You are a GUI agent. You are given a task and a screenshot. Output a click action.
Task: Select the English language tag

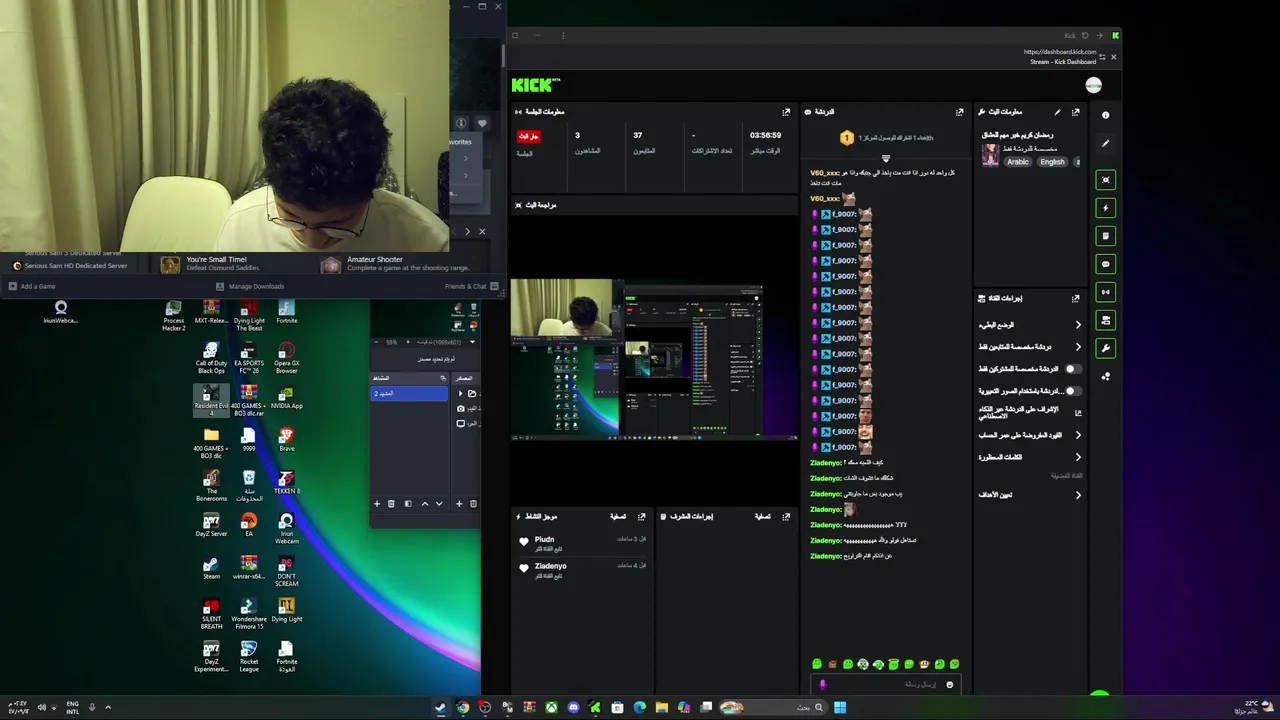point(1052,162)
